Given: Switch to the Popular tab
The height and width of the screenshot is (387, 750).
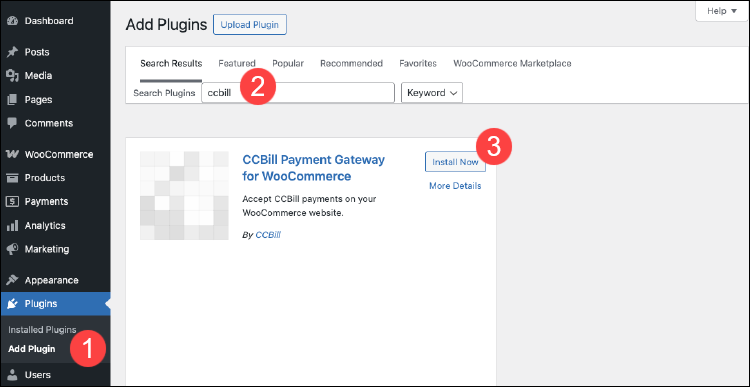Looking at the screenshot, I should 288,64.
